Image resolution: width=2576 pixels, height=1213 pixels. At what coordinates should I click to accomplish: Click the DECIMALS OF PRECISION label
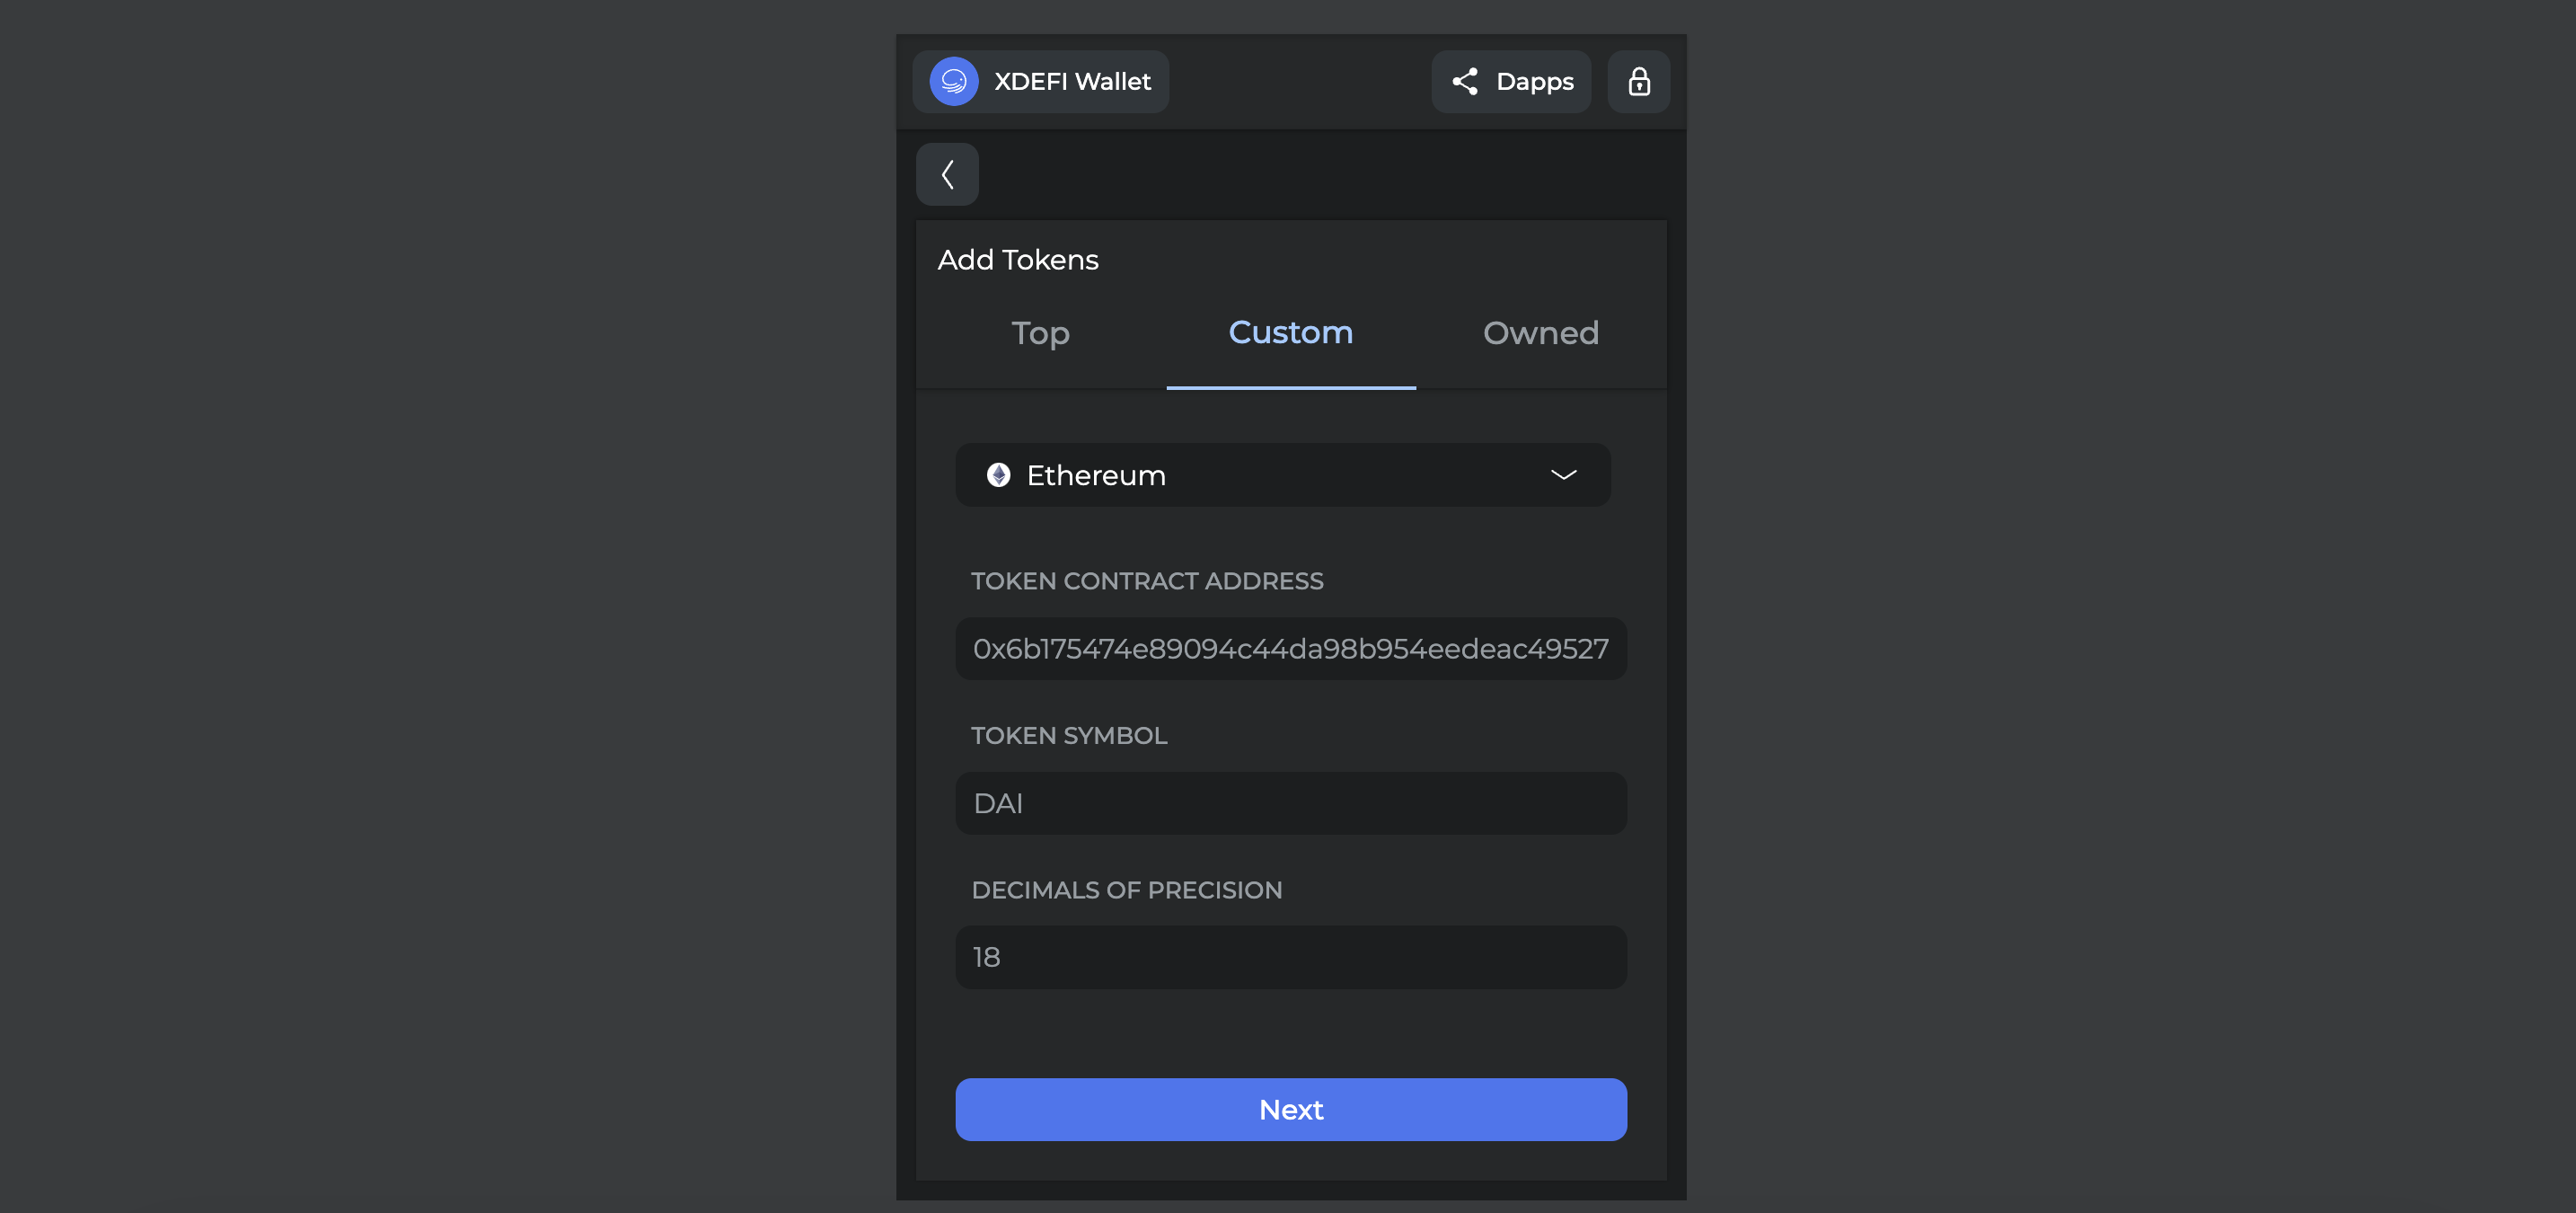[1126, 890]
